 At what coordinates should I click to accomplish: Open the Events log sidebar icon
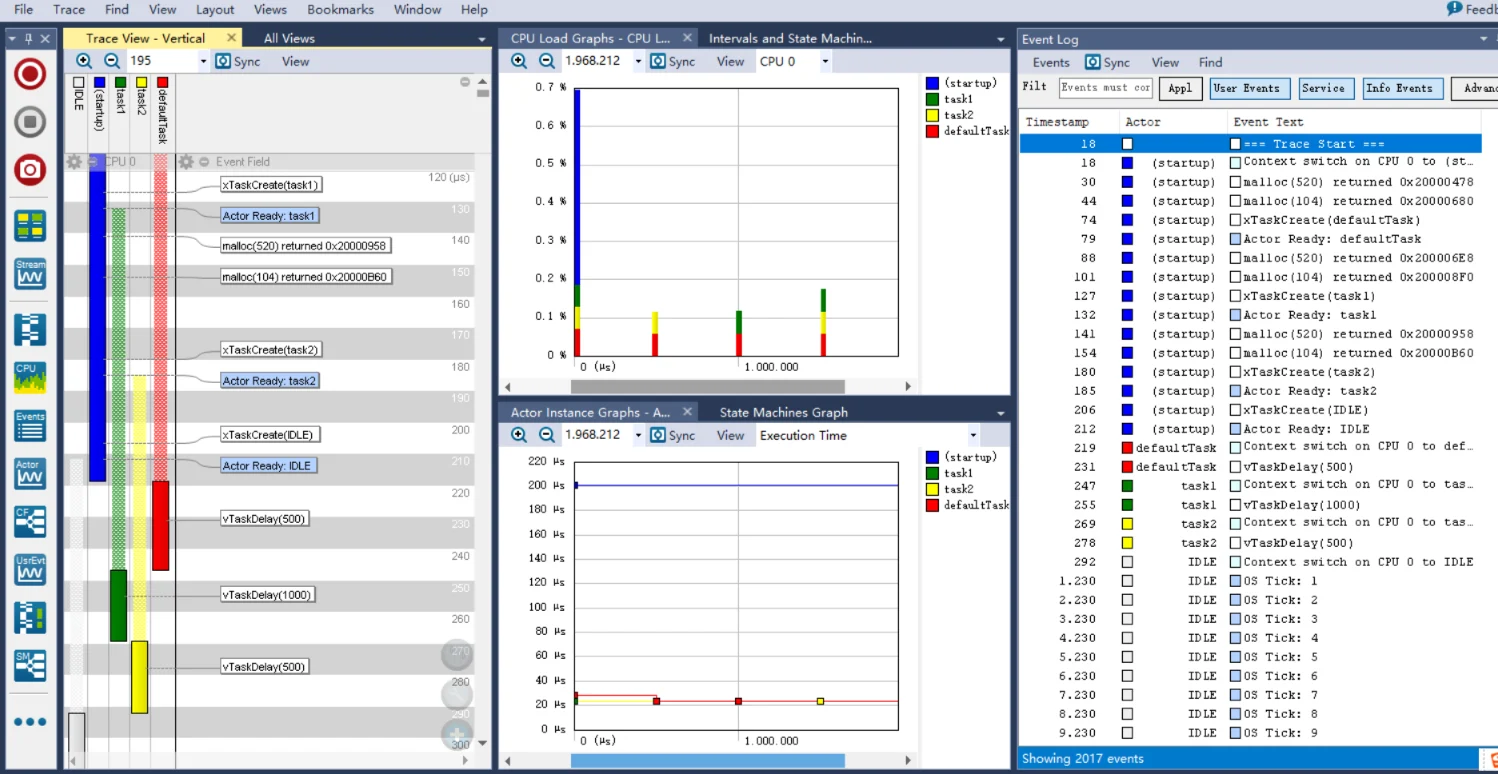(30, 424)
